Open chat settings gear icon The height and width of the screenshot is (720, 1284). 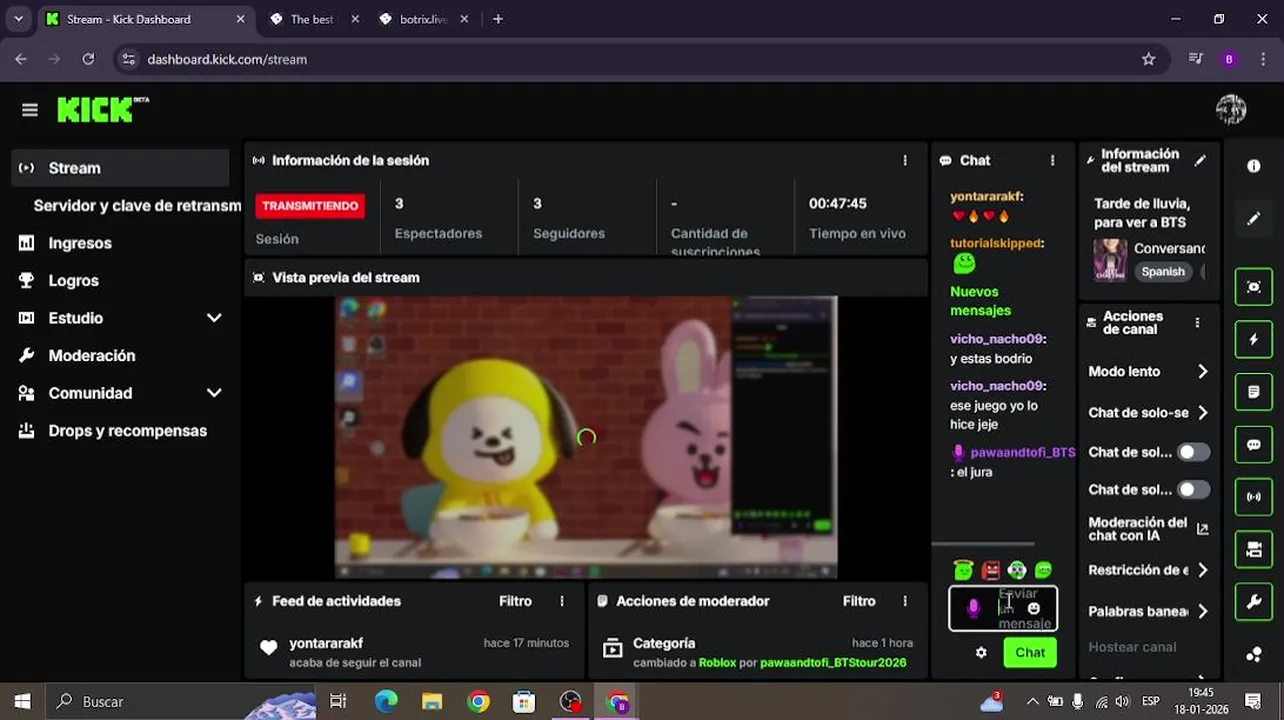(x=981, y=652)
